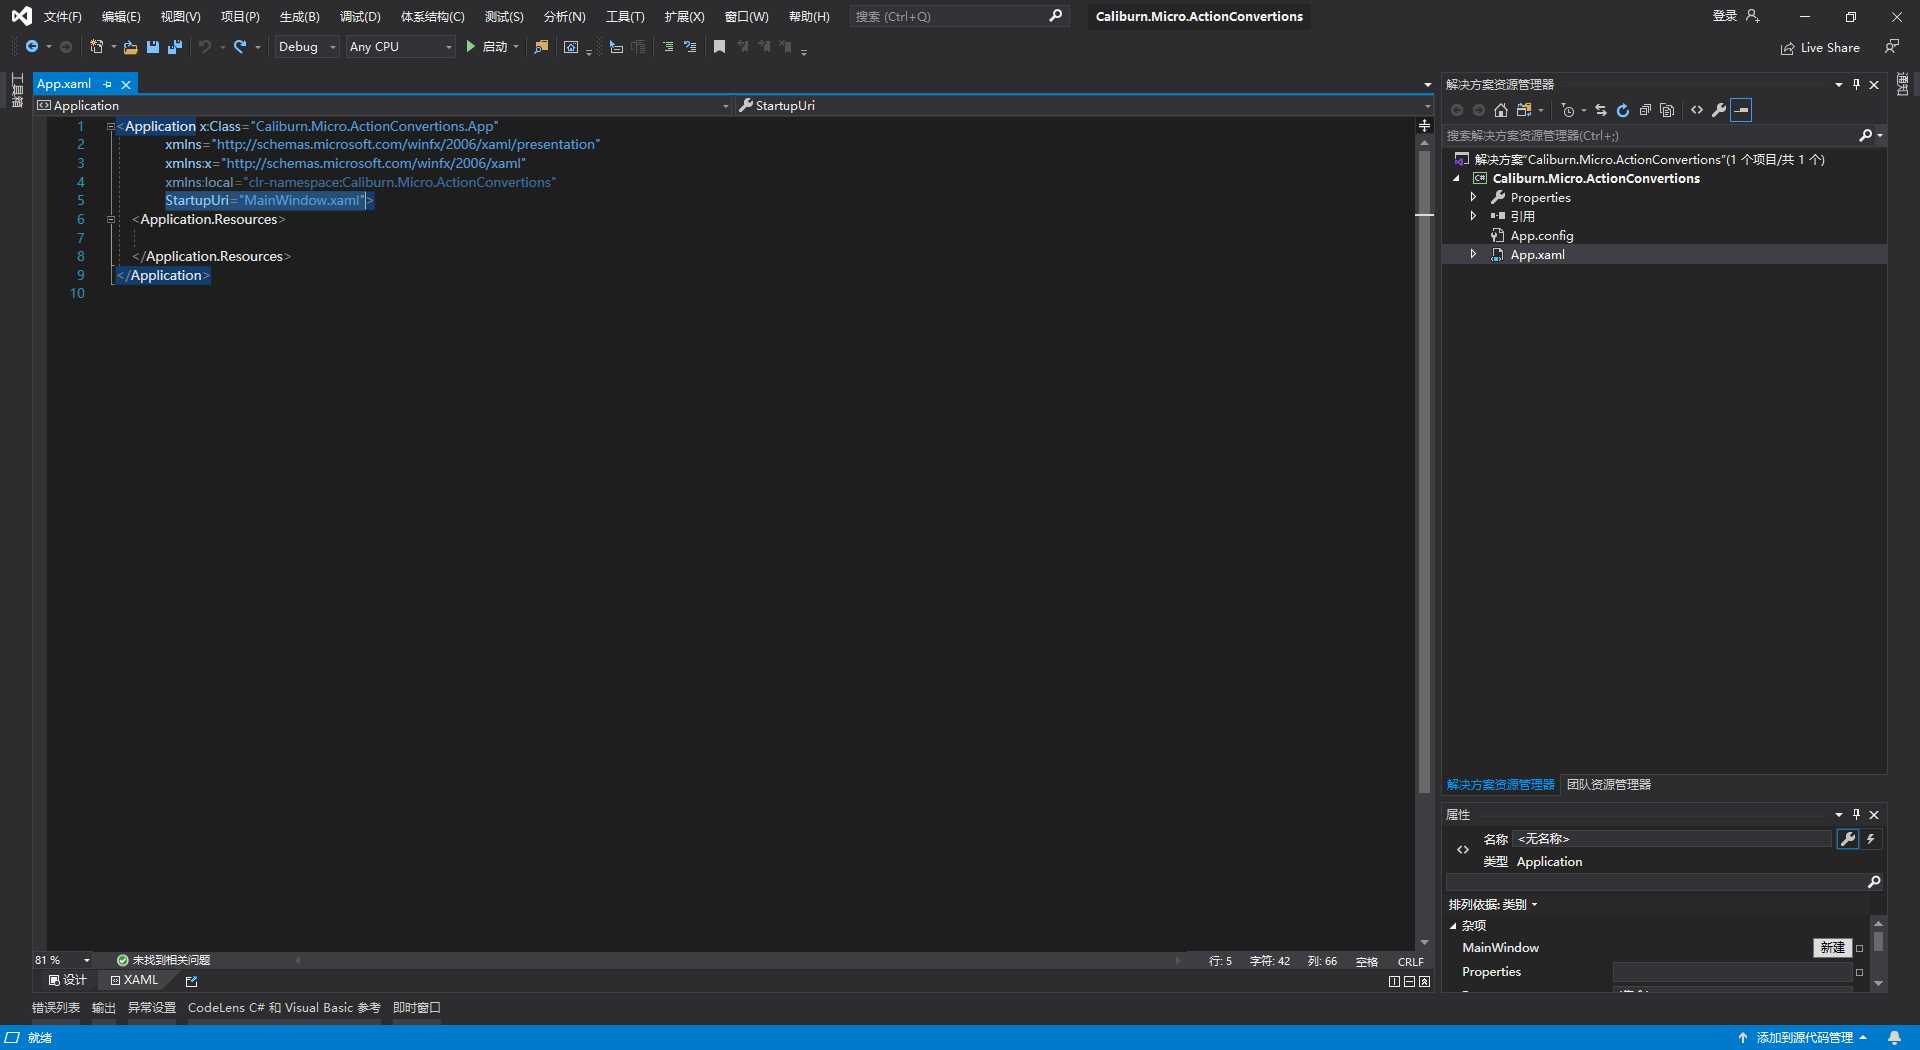Toggle preview selected items button

pos(1742,110)
